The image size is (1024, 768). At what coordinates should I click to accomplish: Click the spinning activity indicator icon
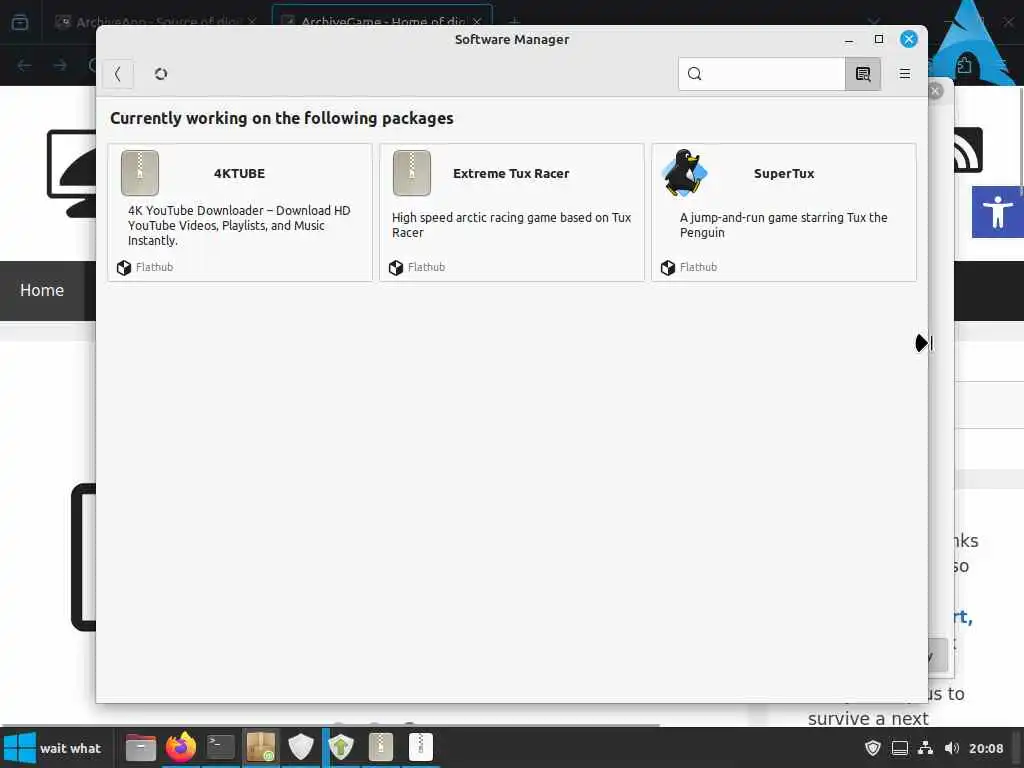[161, 74]
